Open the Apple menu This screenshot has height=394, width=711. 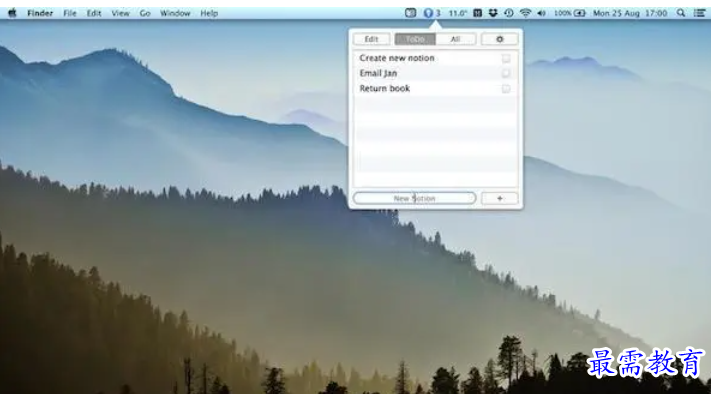(x=12, y=13)
